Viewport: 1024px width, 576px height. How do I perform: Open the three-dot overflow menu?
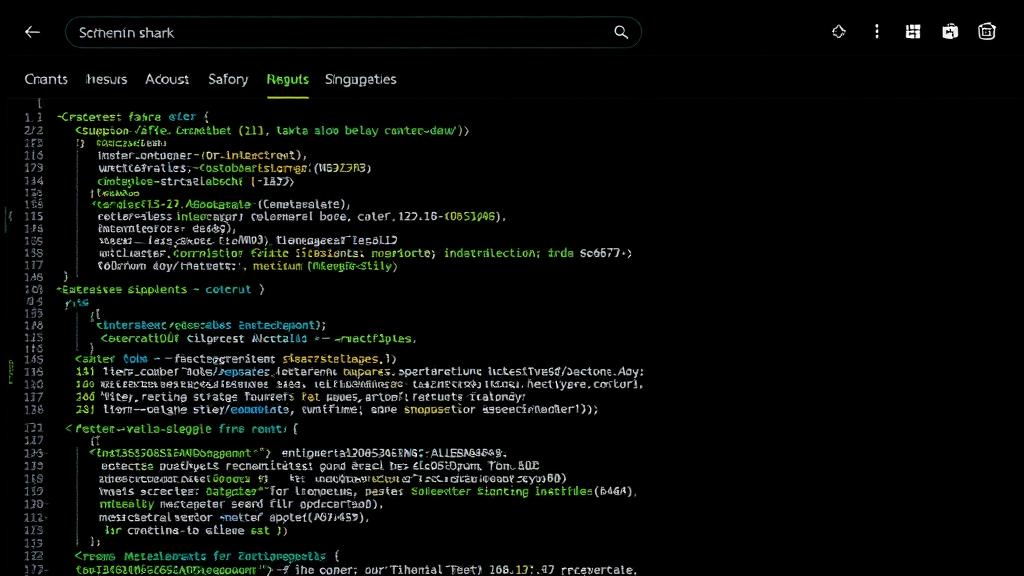(x=876, y=31)
